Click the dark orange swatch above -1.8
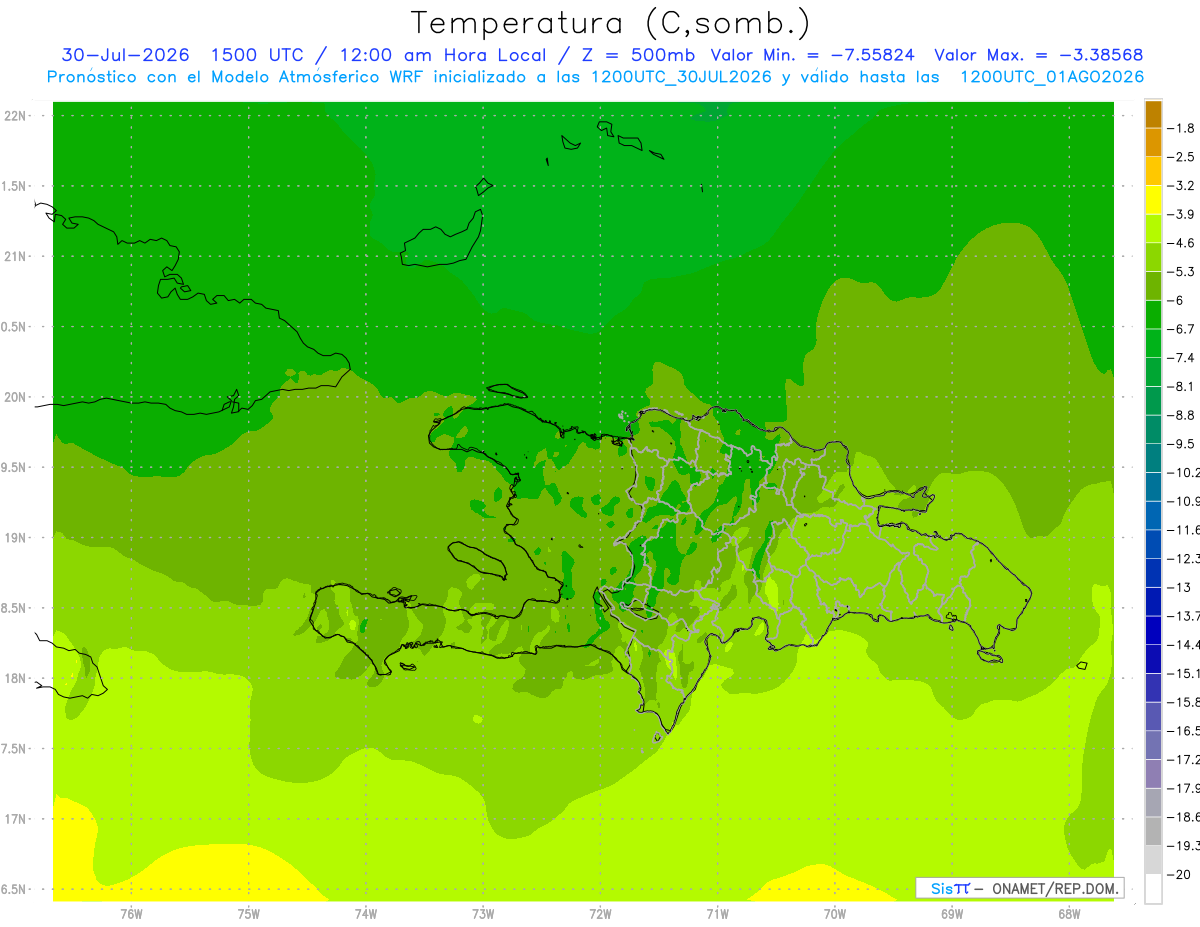 point(1153,114)
